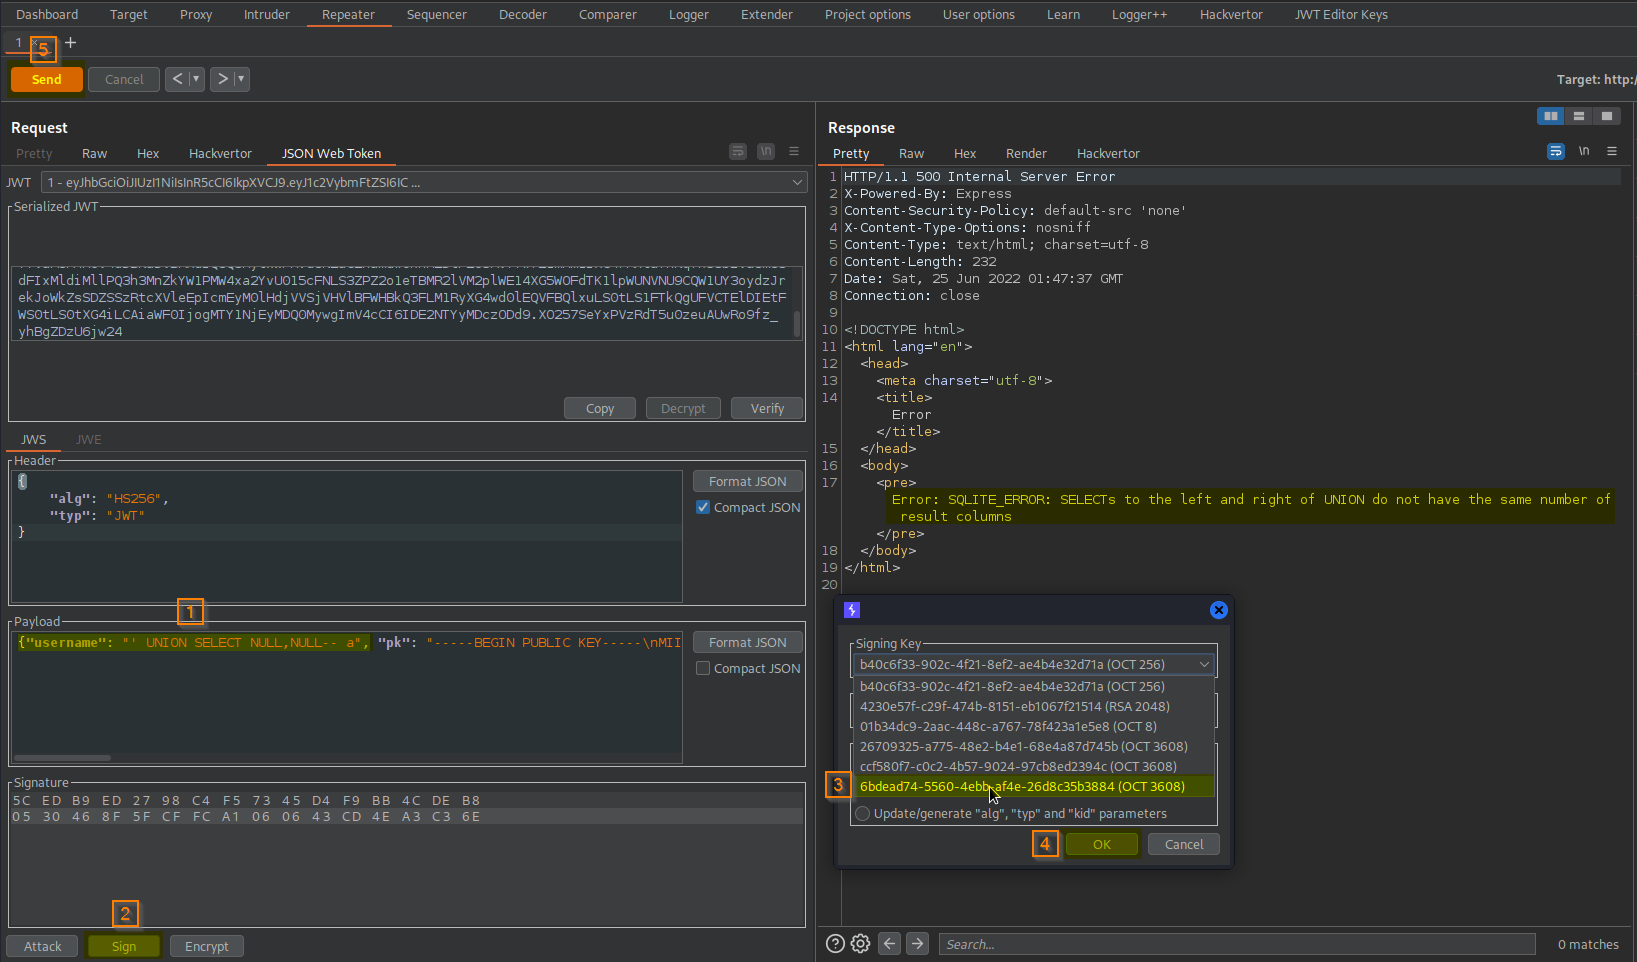1637x962 pixels.
Task: Open the JWT Editor Keys tab
Action: (1341, 15)
